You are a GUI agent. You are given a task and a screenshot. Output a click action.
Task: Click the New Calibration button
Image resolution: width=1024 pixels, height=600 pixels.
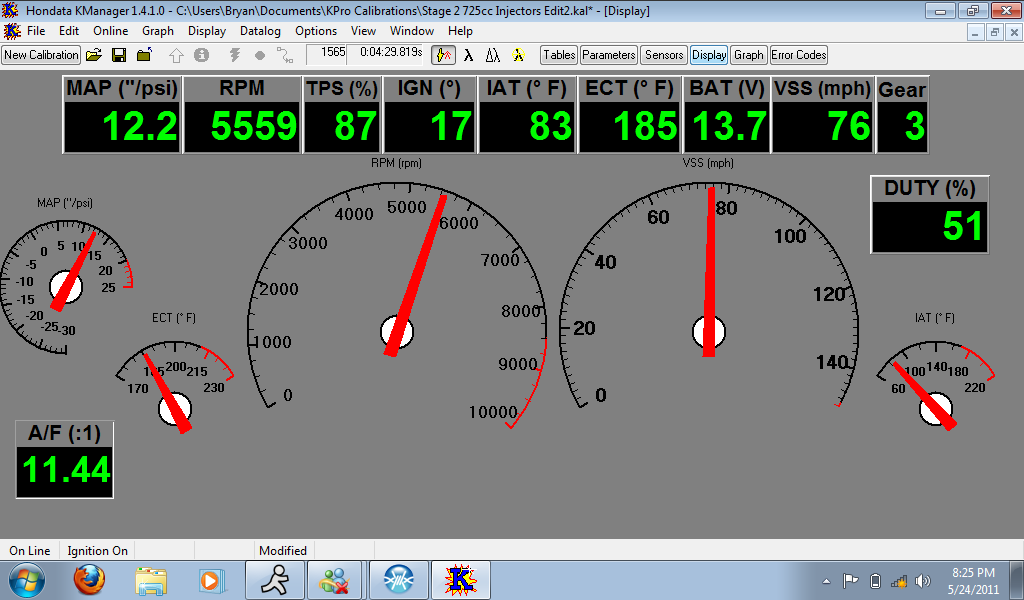point(41,55)
